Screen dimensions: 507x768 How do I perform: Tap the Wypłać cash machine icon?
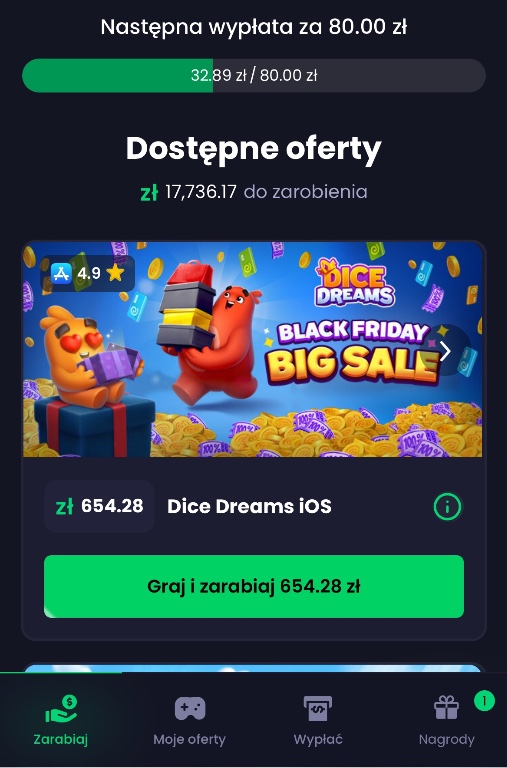pyautogui.click(x=318, y=709)
